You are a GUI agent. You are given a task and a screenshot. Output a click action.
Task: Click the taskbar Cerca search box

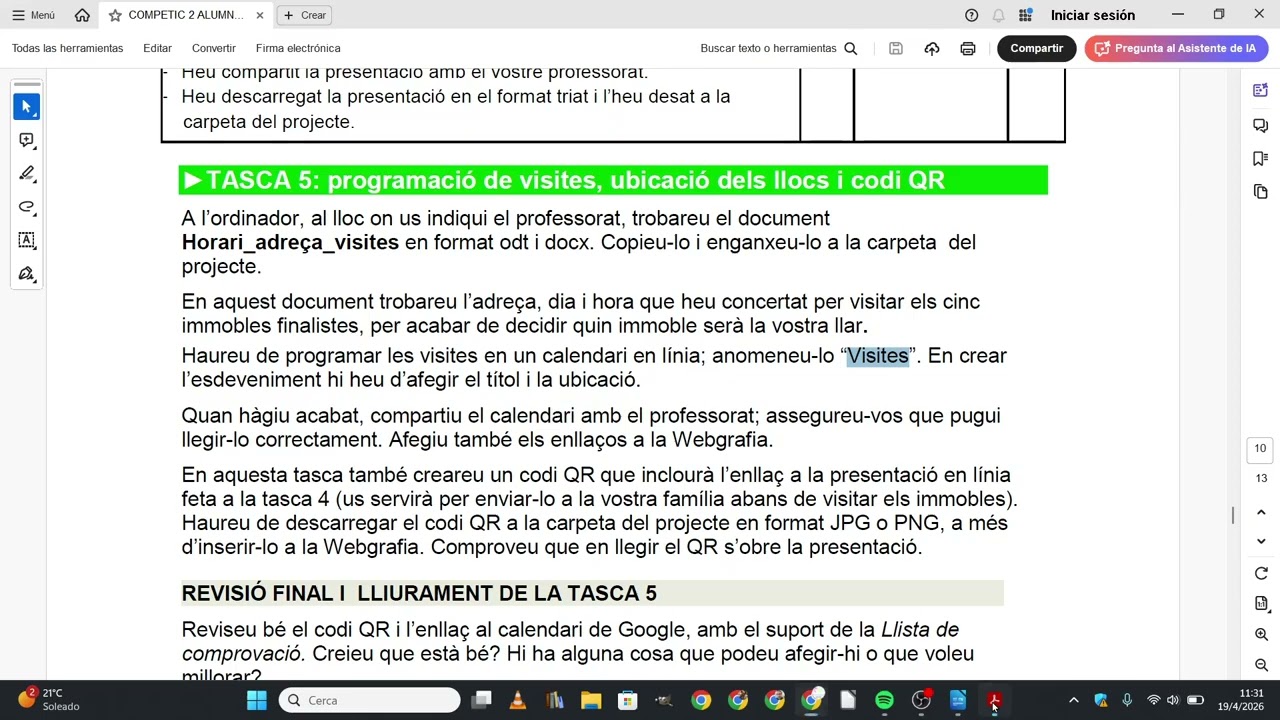tap(369, 700)
